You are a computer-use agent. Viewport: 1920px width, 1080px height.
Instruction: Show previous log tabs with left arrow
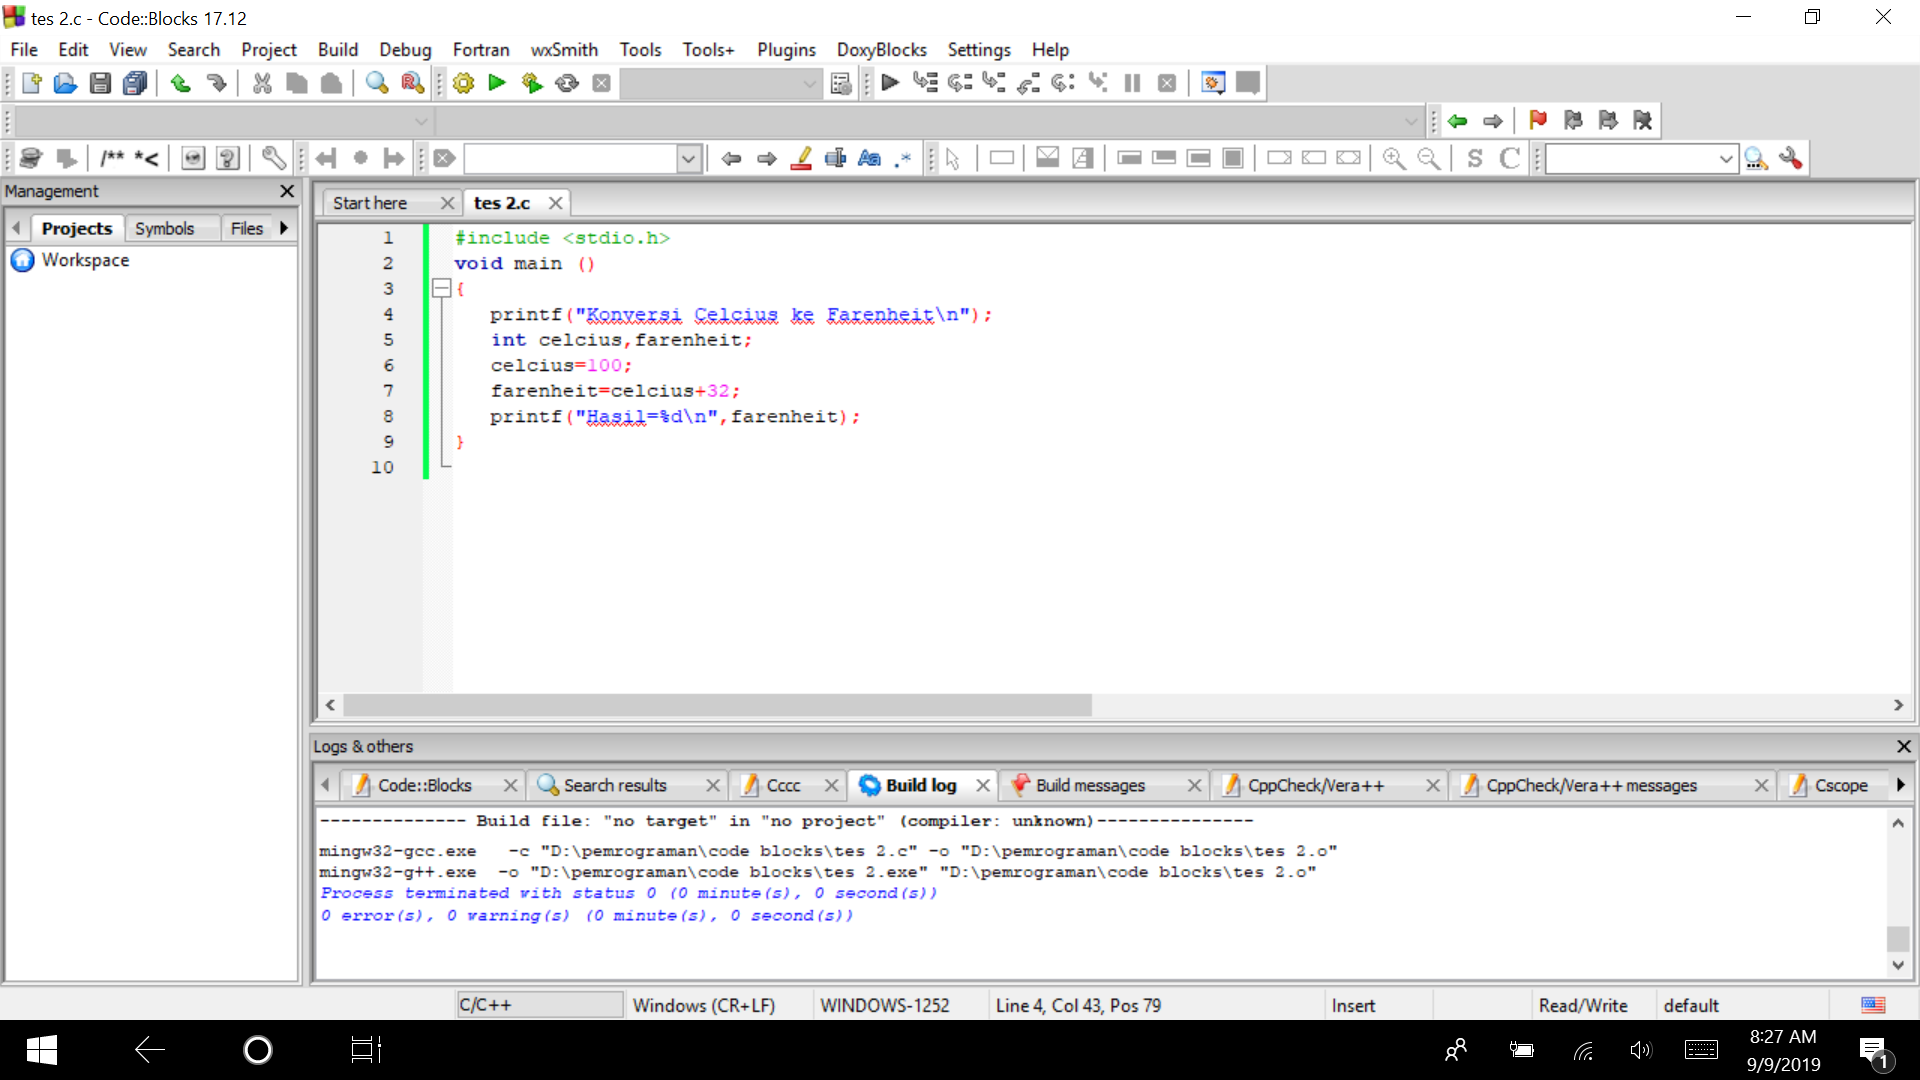pos(325,785)
